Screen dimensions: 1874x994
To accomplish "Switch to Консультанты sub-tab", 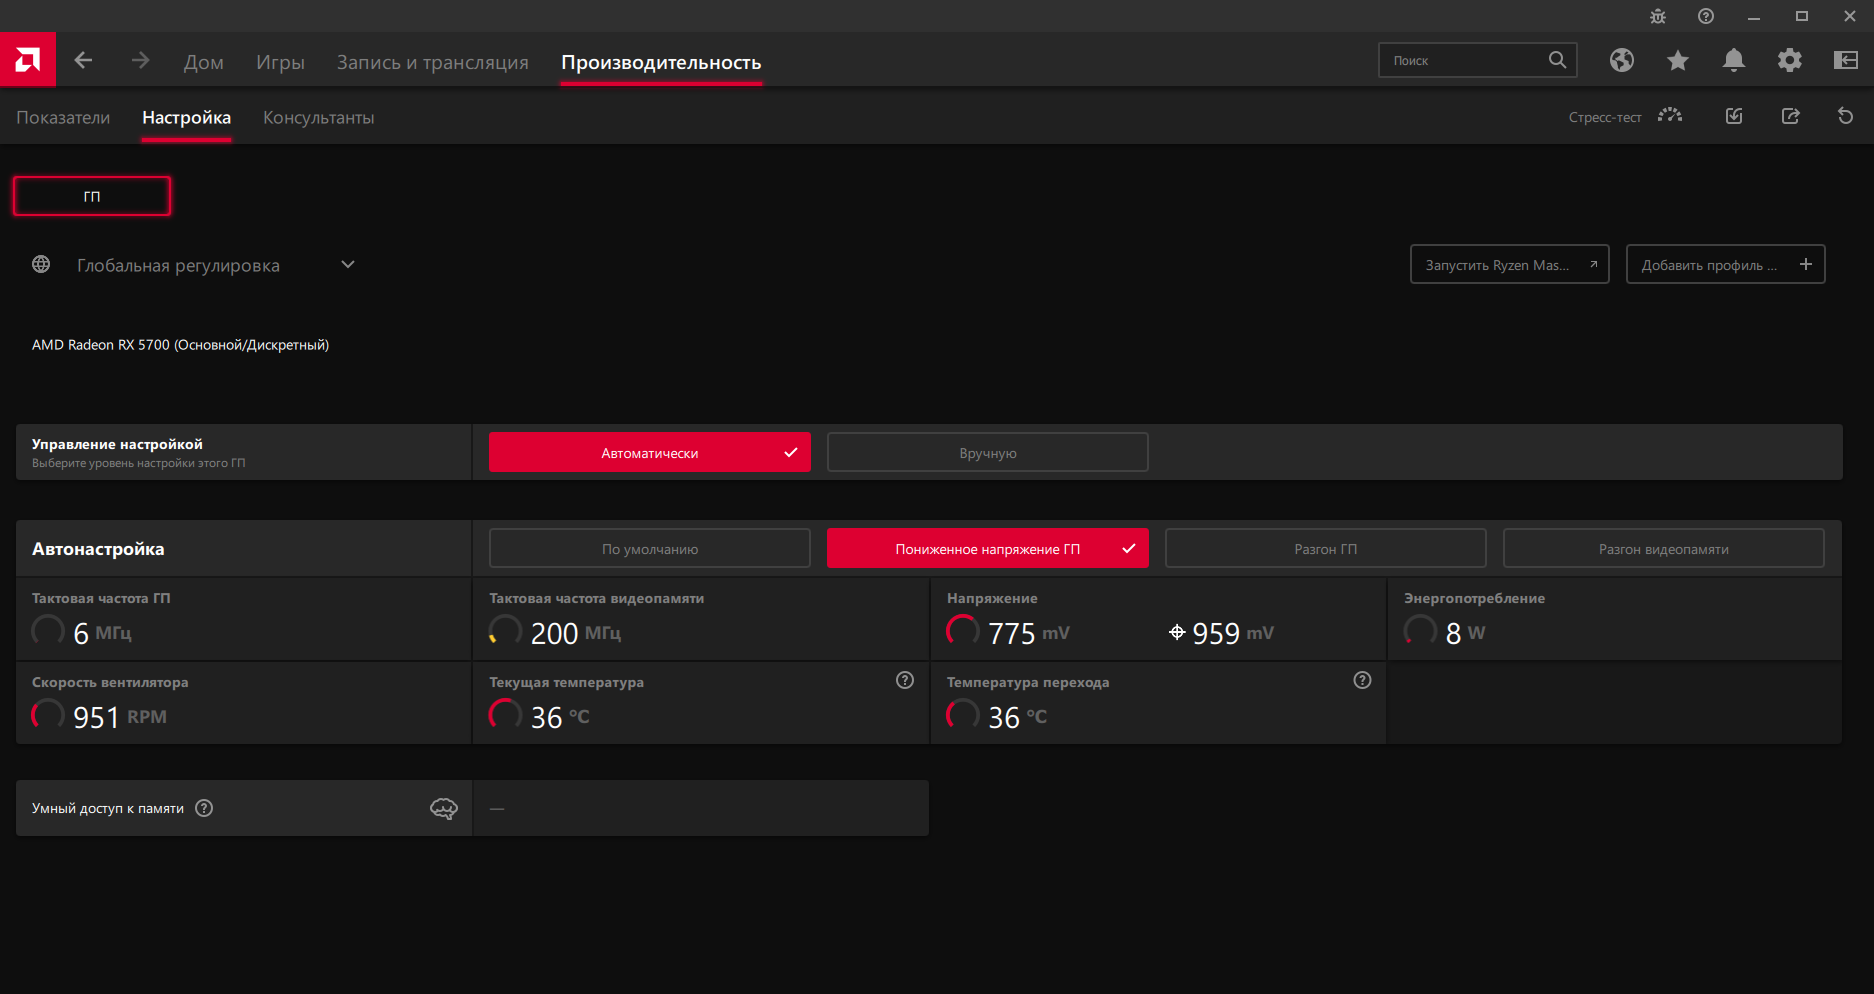I will (x=319, y=117).
